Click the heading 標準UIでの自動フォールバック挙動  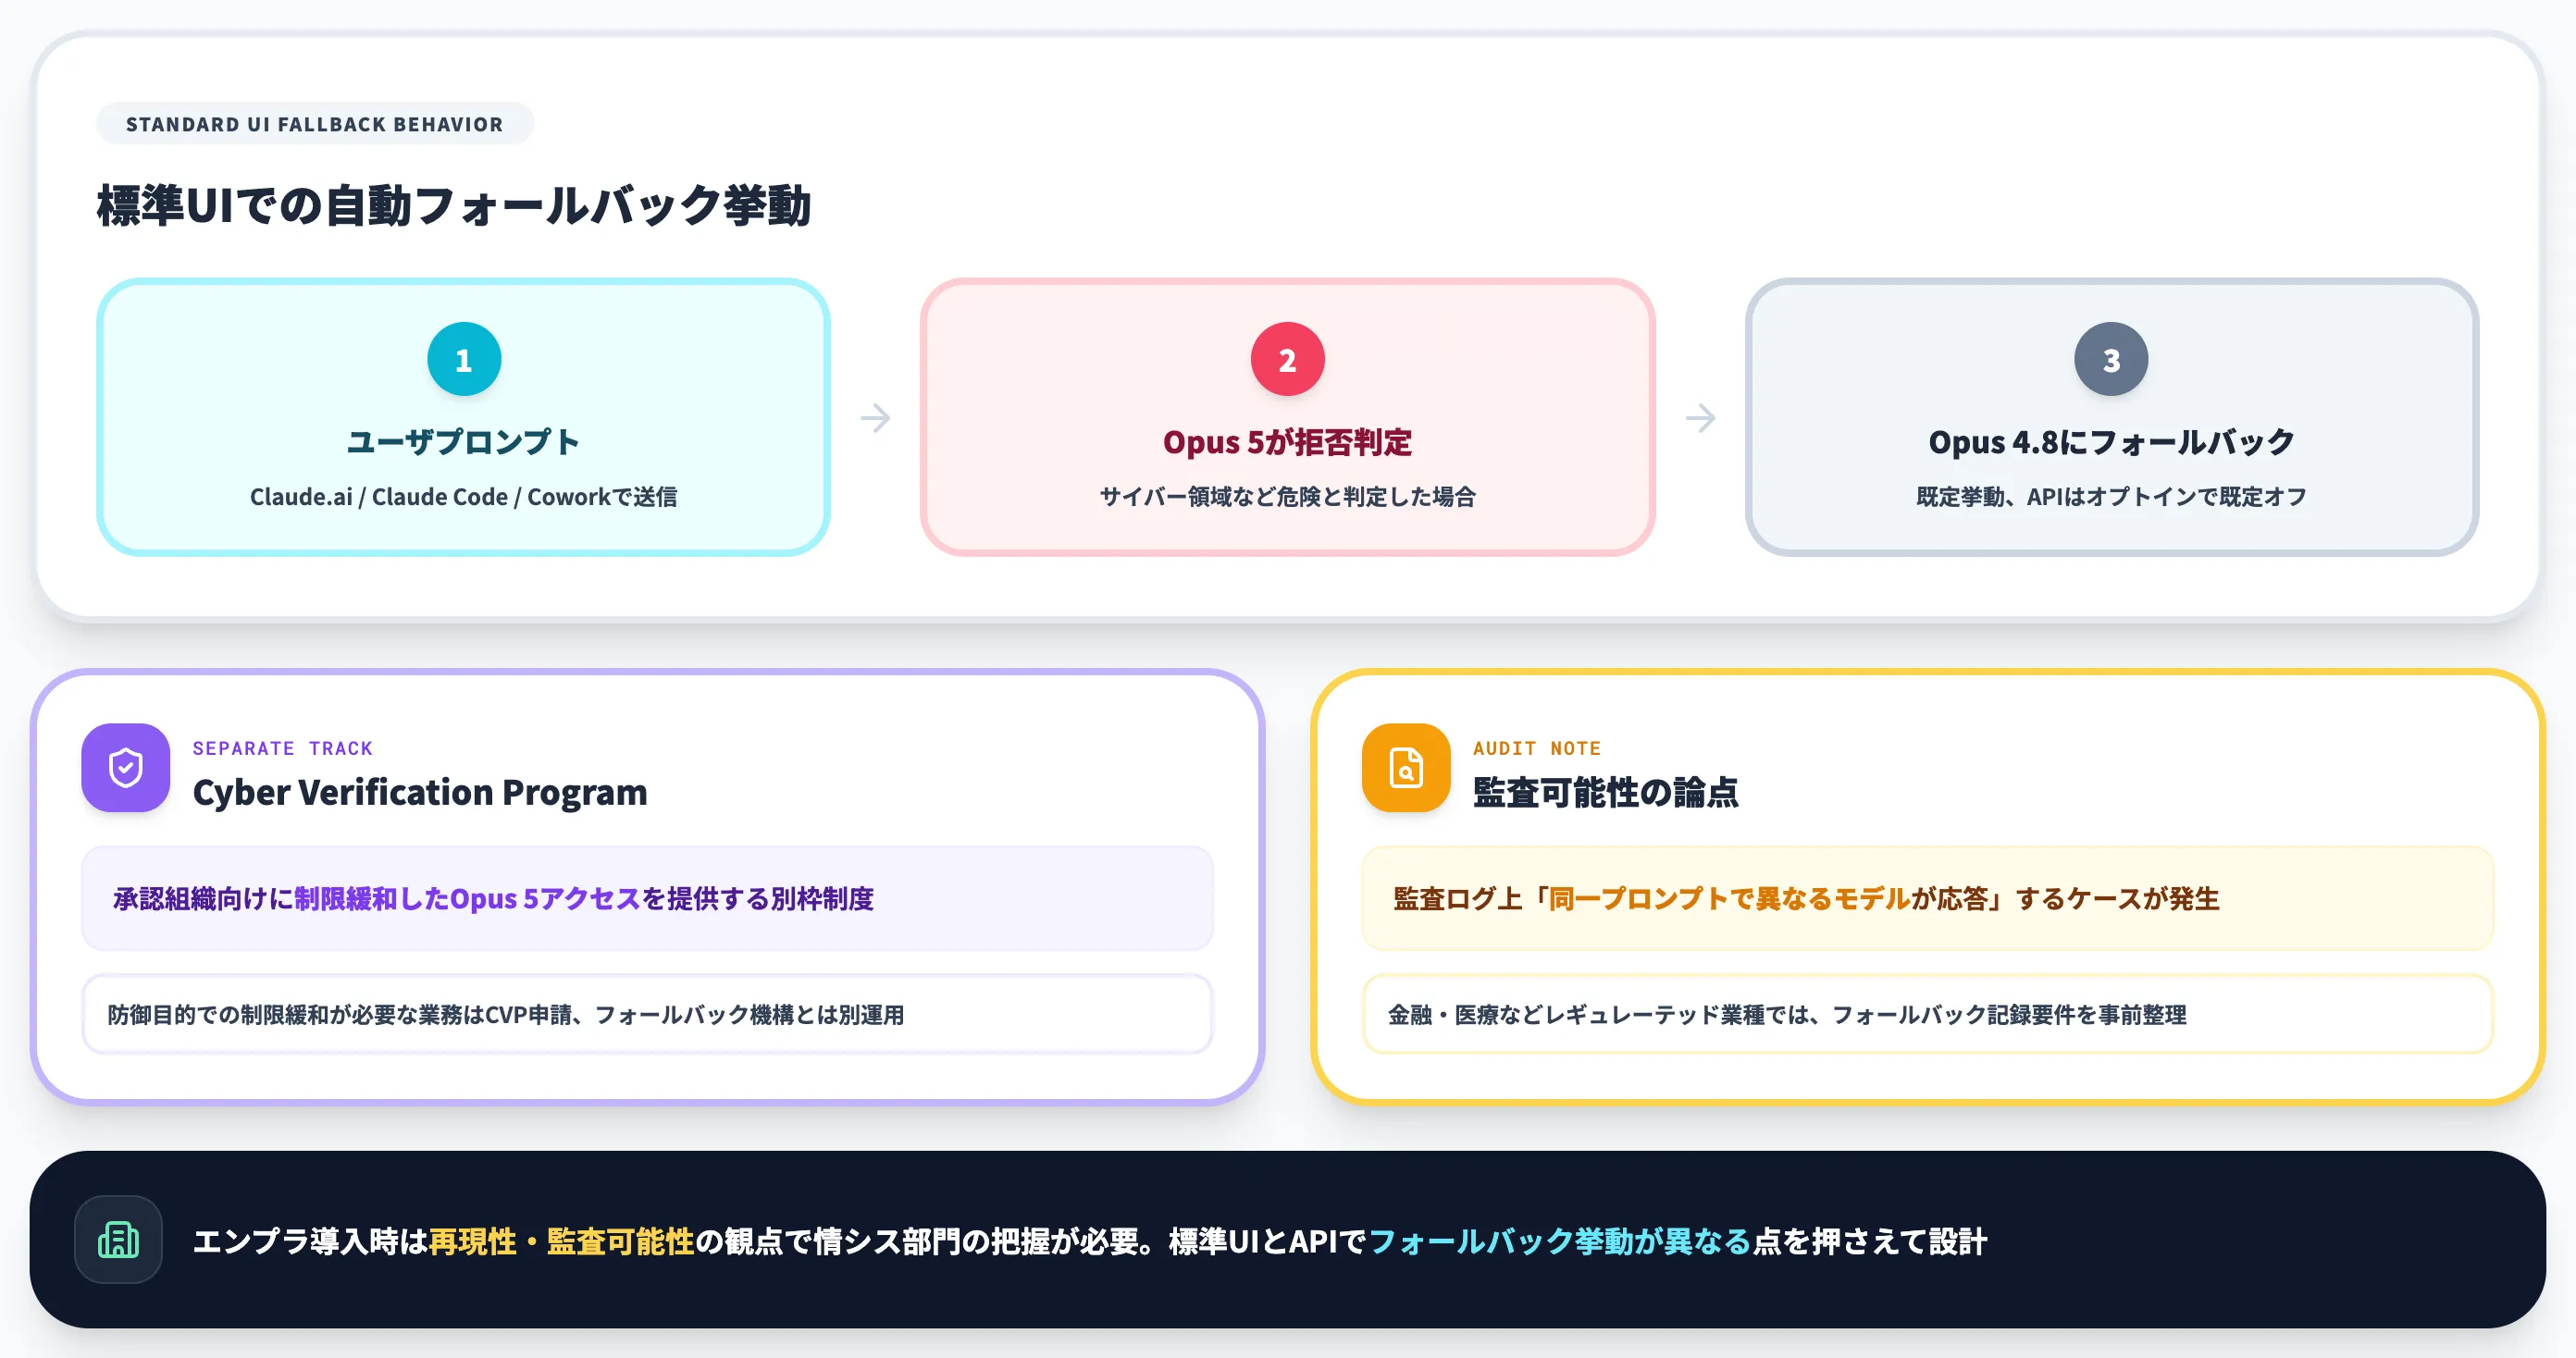tap(454, 205)
